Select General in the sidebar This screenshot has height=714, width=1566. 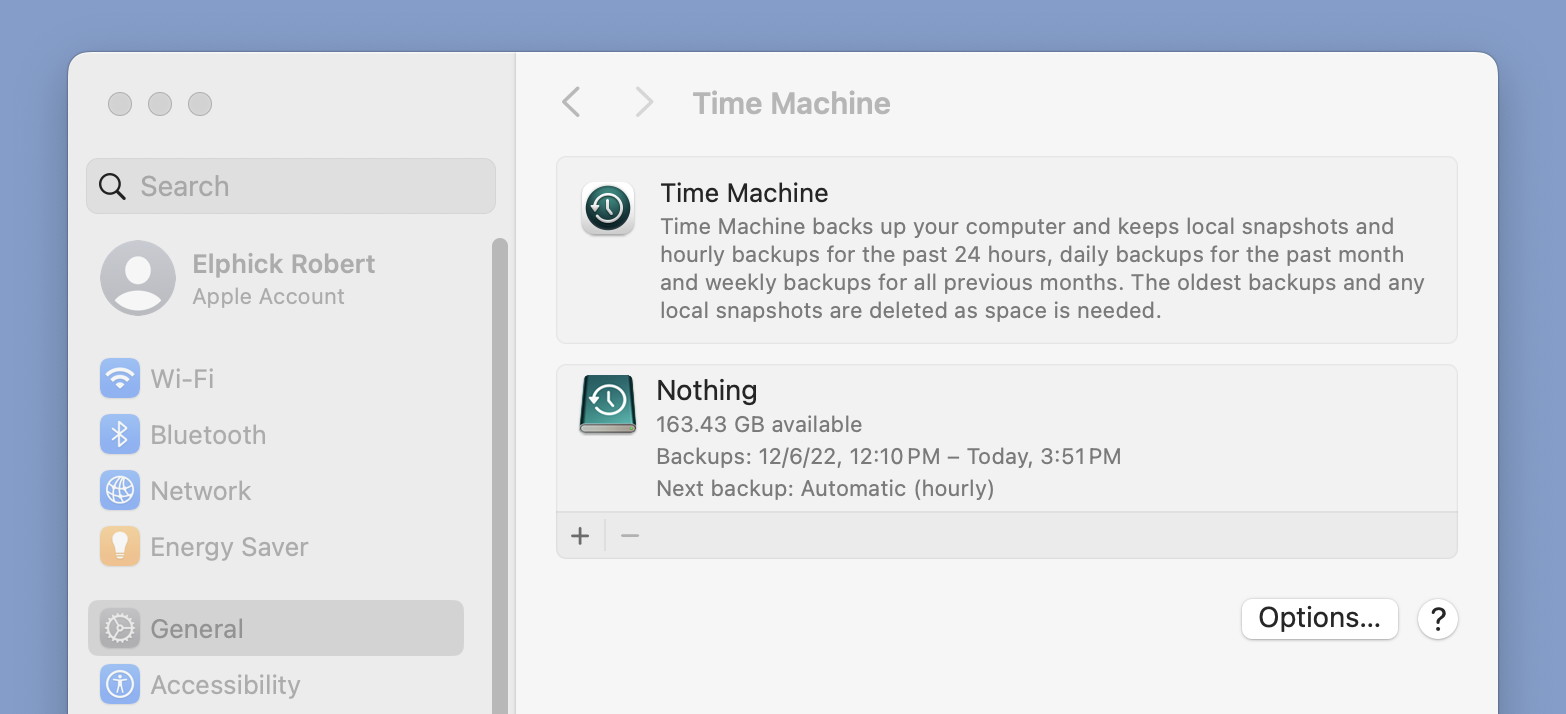tap(276, 628)
